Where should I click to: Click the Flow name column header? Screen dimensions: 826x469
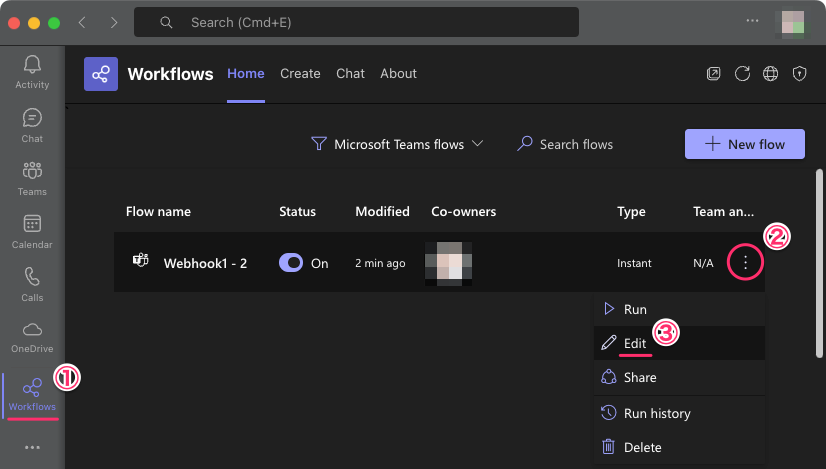(158, 211)
